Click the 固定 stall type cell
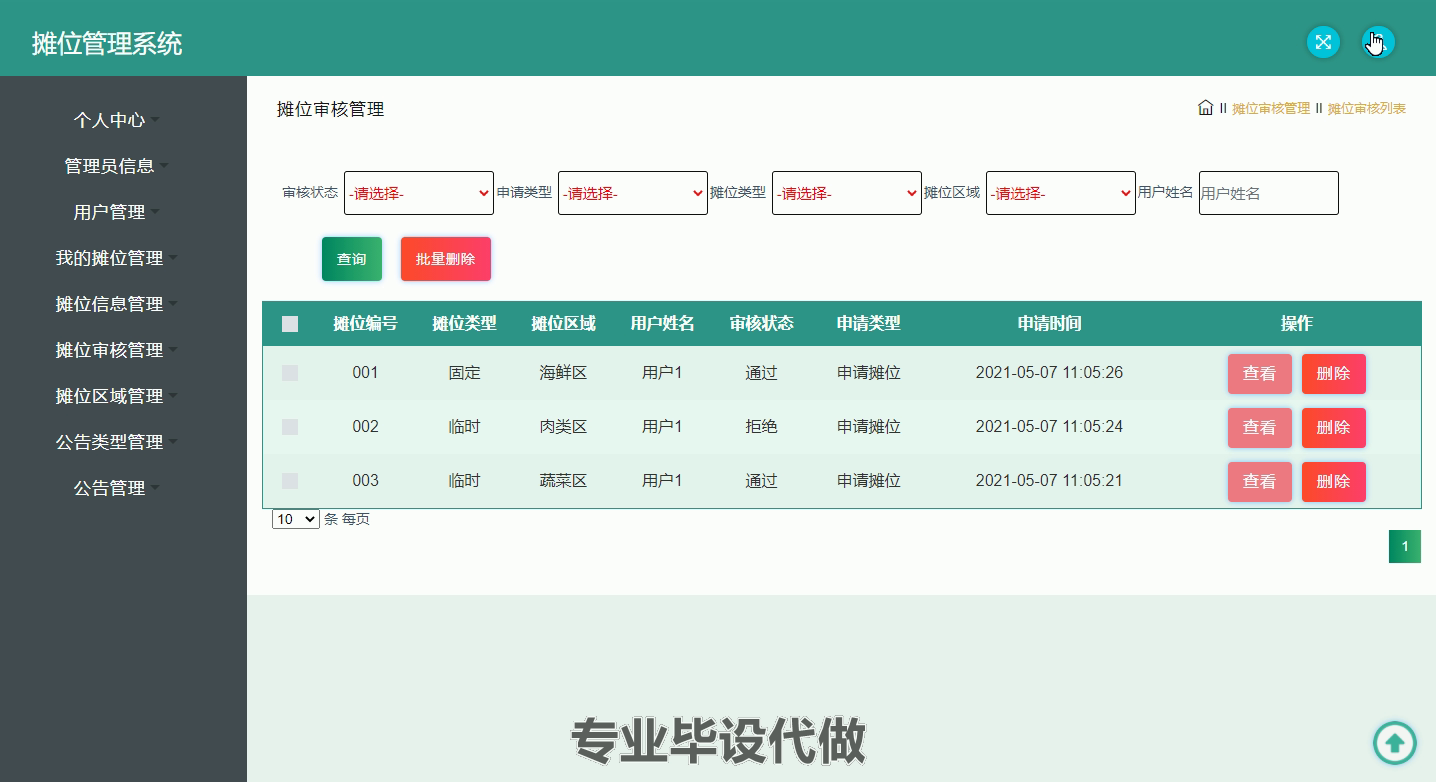Viewport: 1436px width, 782px height. (x=464, y=373)
